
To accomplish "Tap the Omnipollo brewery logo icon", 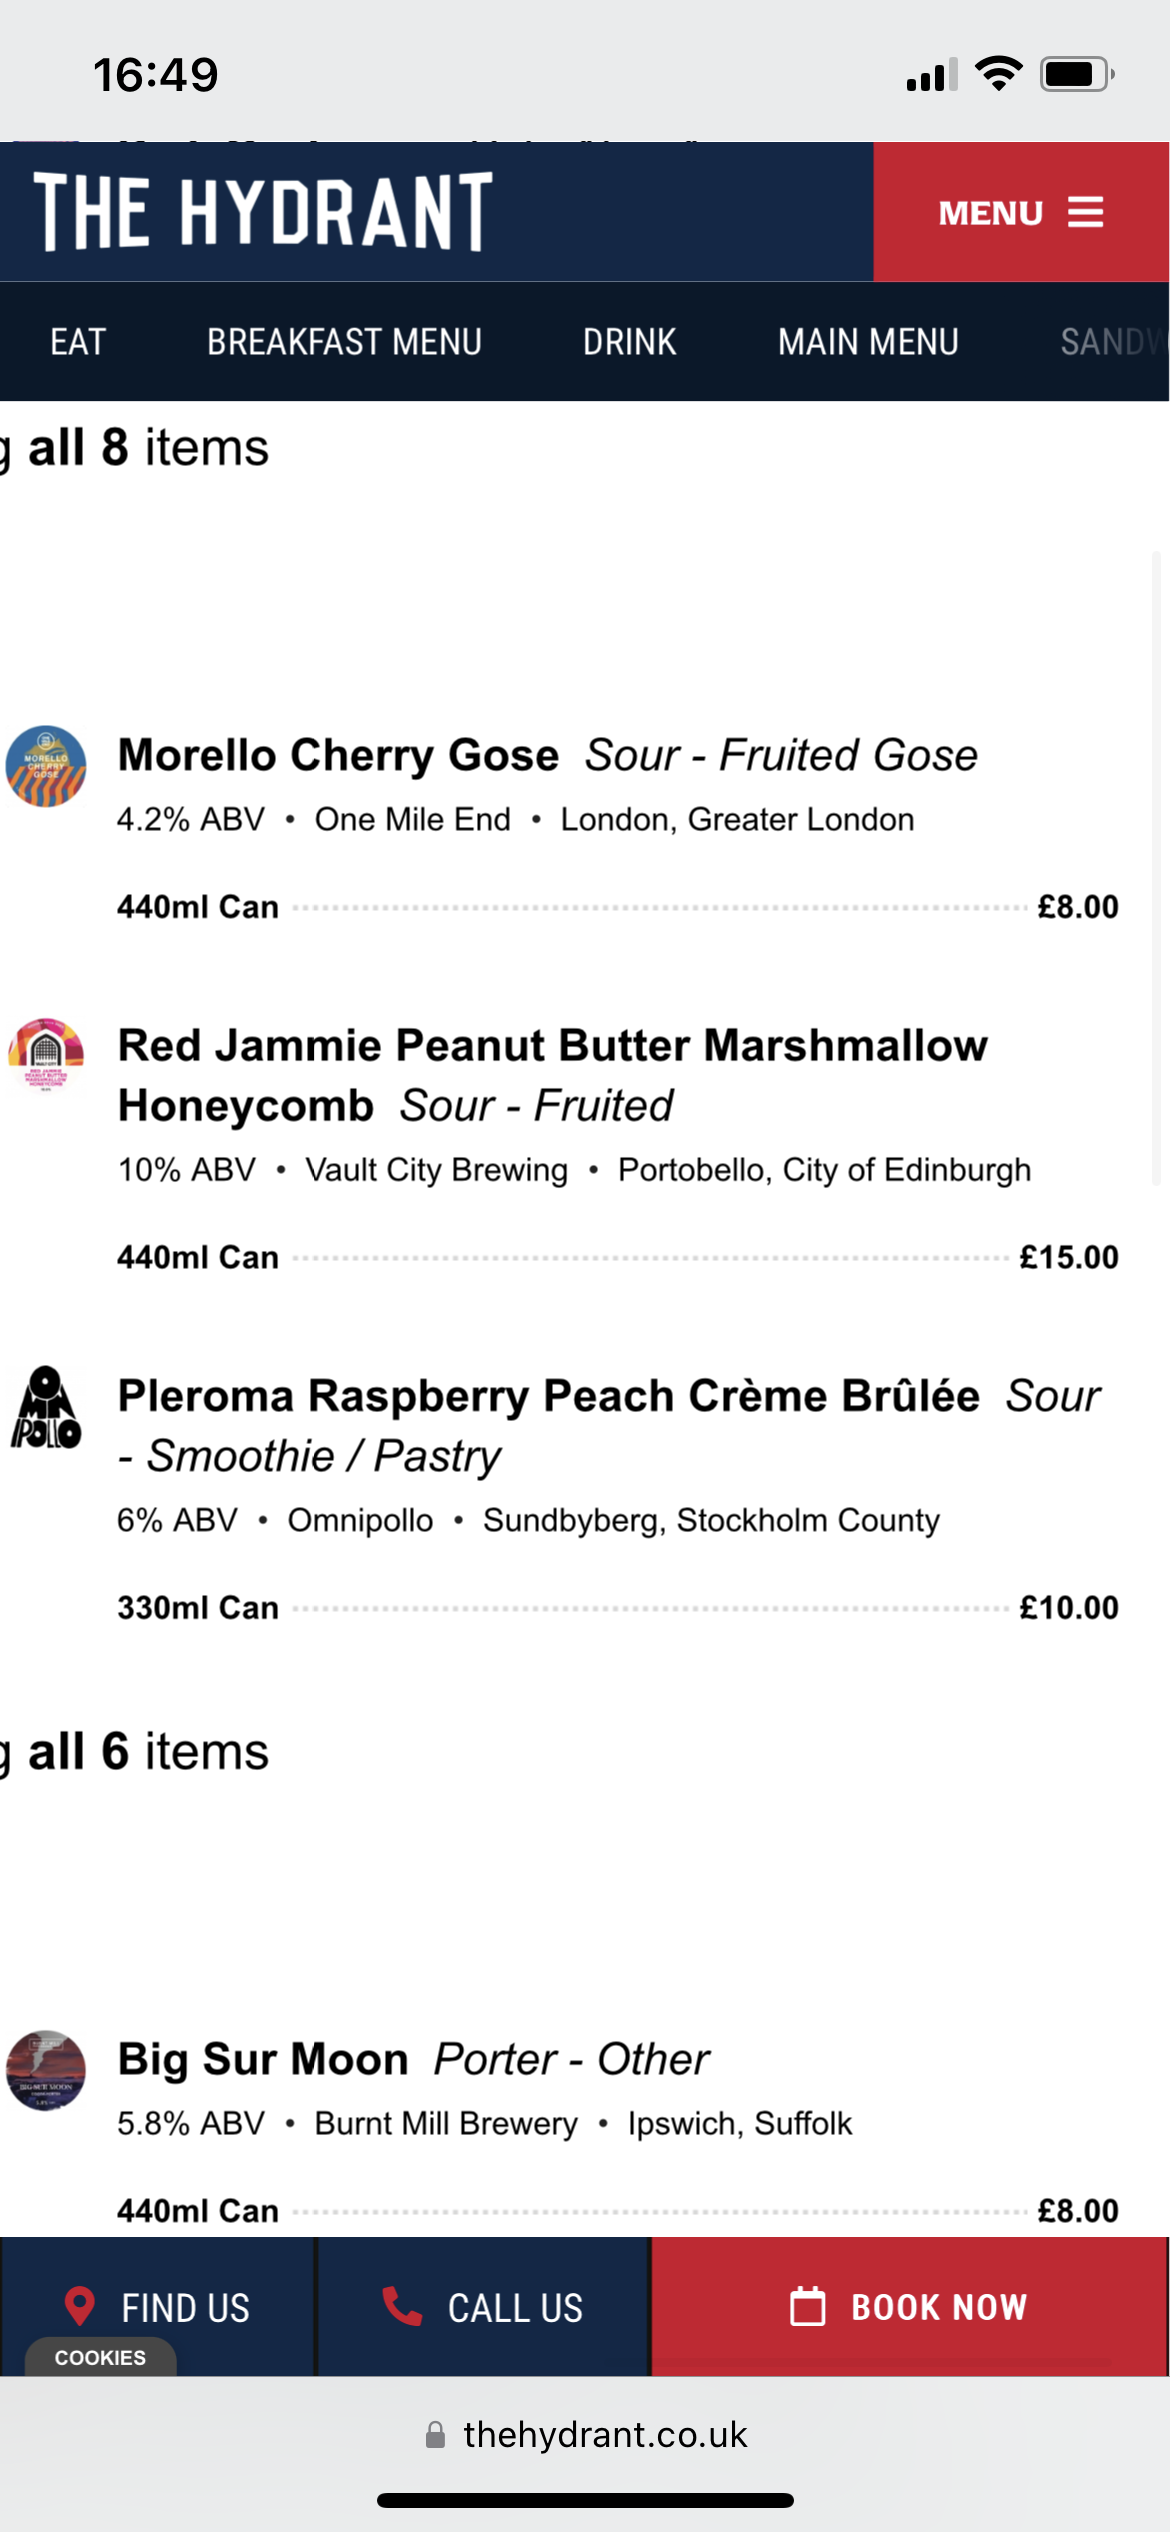I will click(x=46, y=1408).
